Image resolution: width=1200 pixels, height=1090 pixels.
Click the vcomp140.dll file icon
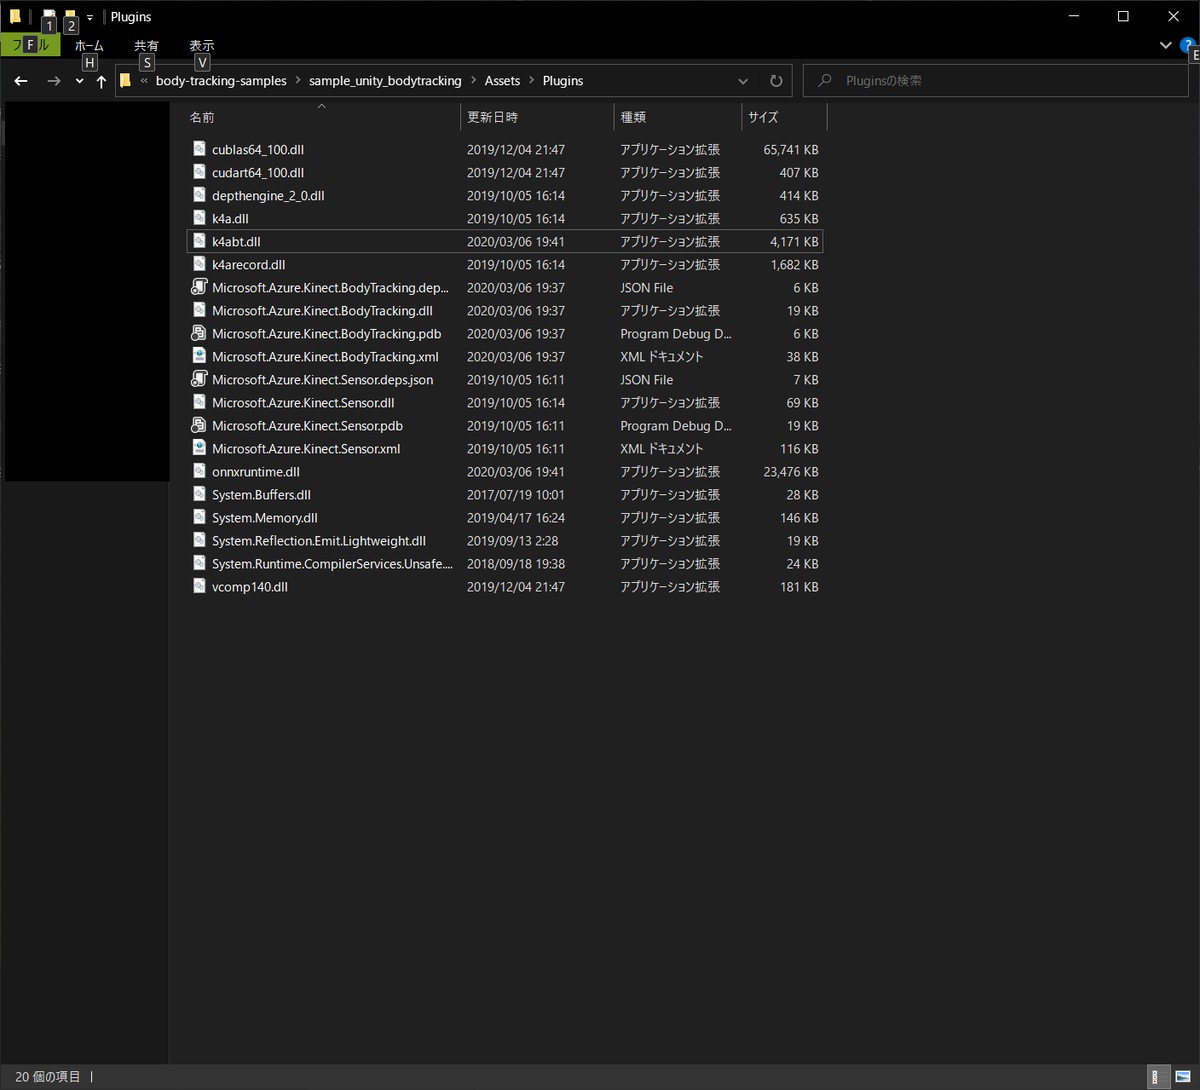click(x=199, y=586)
